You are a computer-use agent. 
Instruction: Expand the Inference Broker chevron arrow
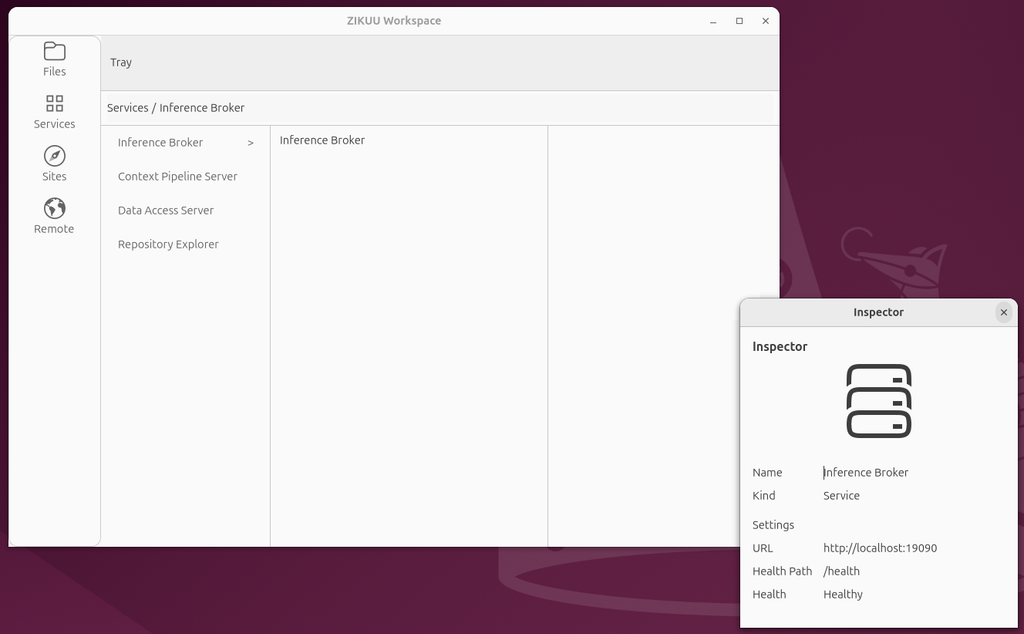coord(250,142)
